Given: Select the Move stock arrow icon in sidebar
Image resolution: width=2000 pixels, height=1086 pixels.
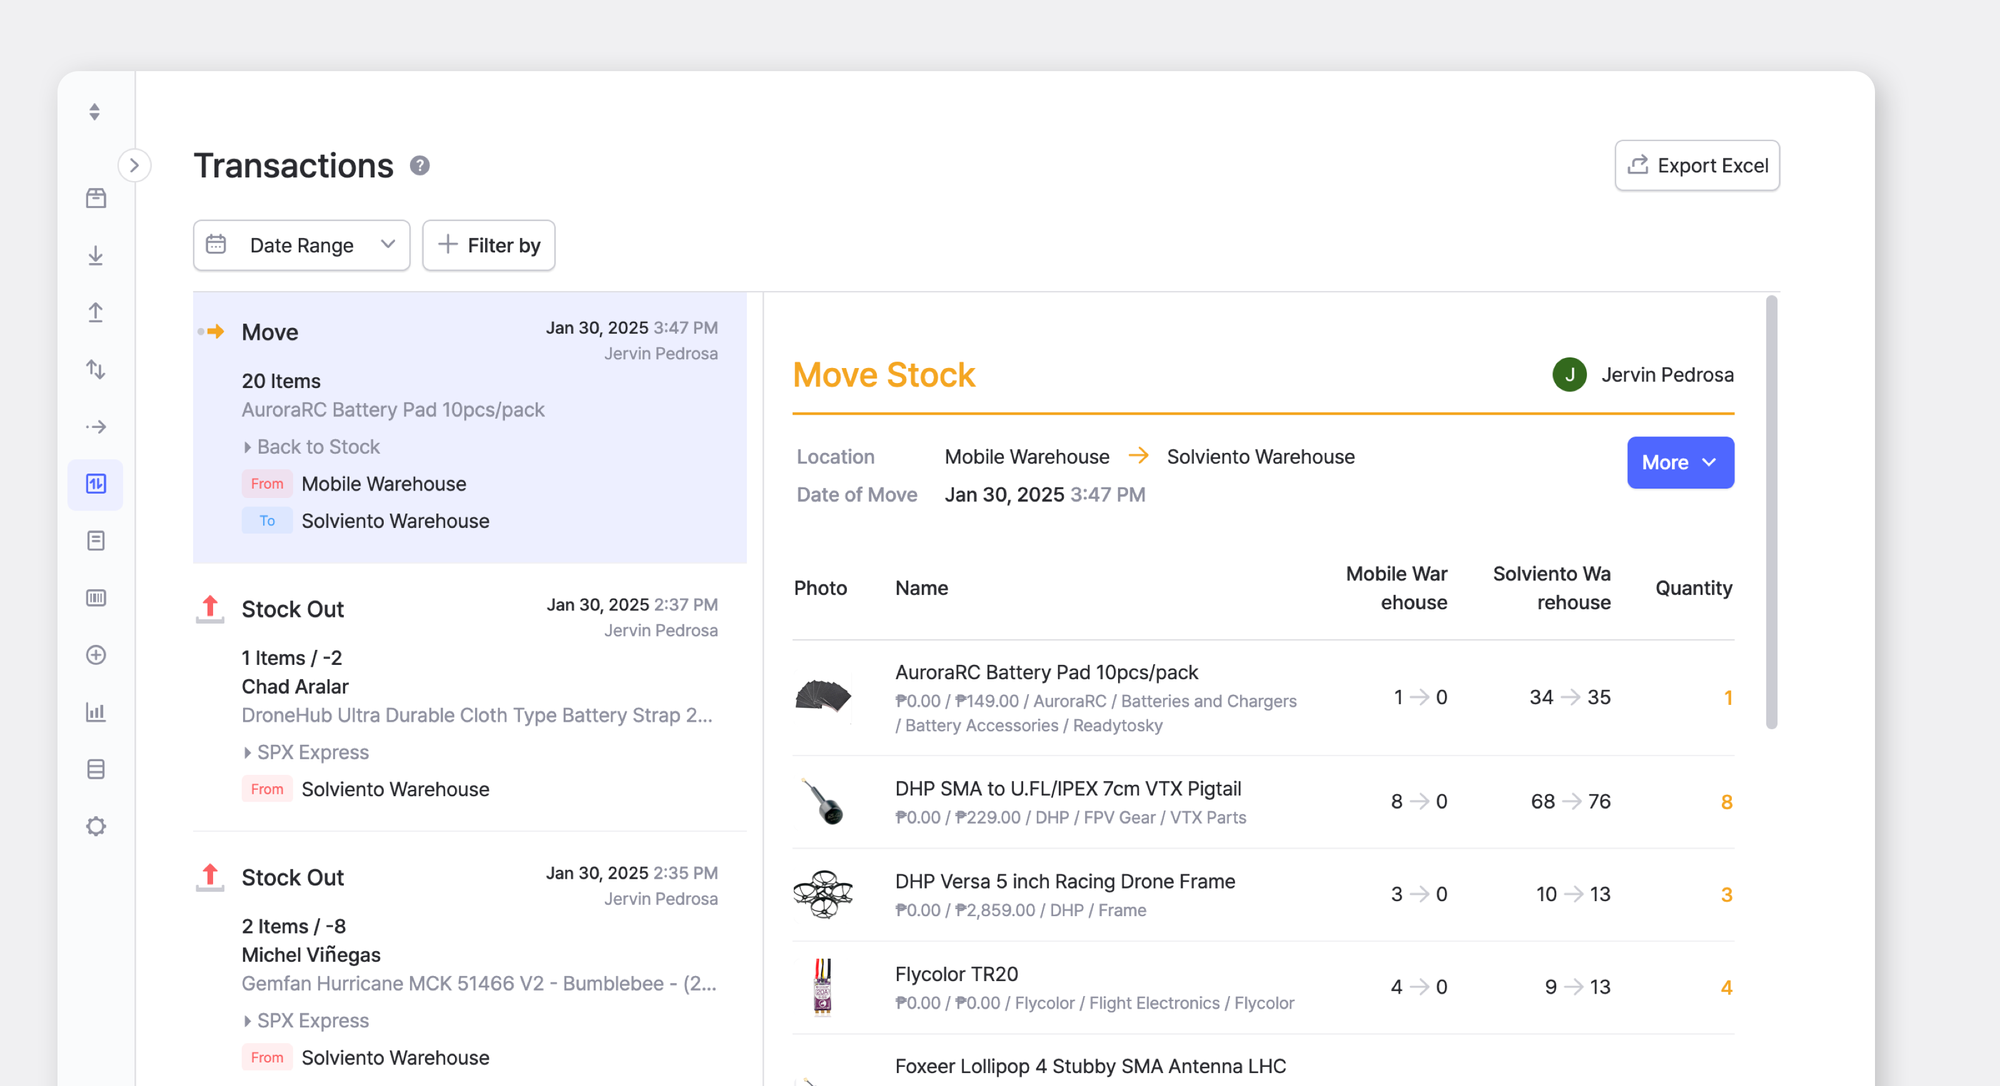Looking at the screenshot, I should pos(95,426).
